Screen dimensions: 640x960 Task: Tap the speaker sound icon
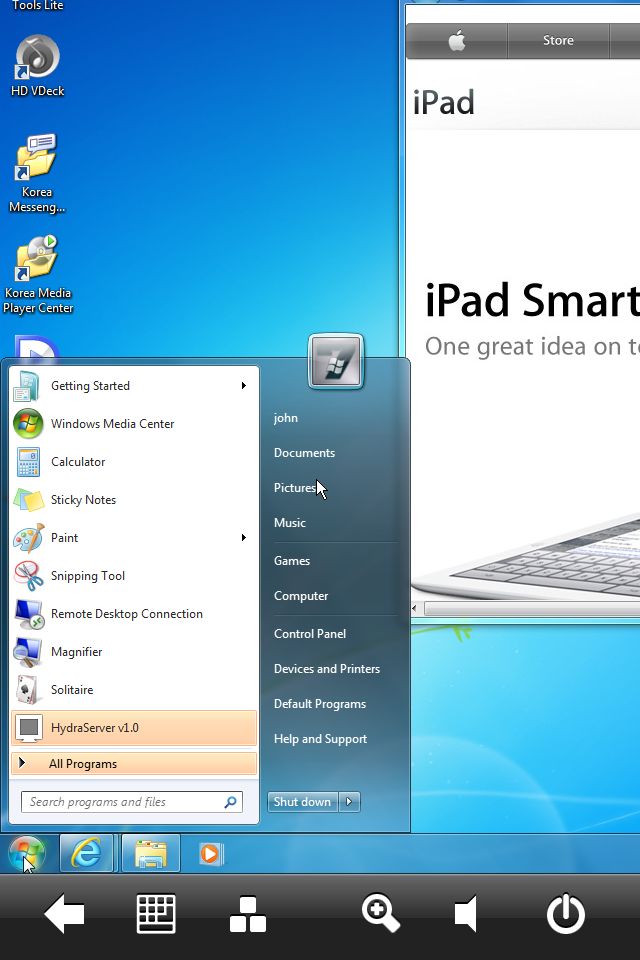coord(465,914)
